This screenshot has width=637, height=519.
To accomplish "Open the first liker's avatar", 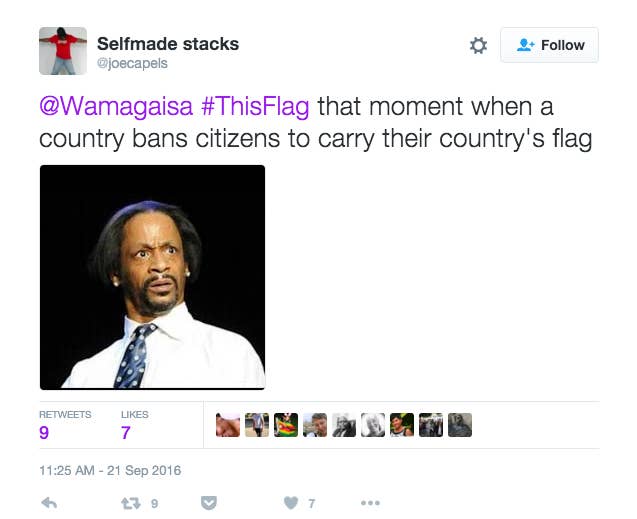I will click(228, 425).
